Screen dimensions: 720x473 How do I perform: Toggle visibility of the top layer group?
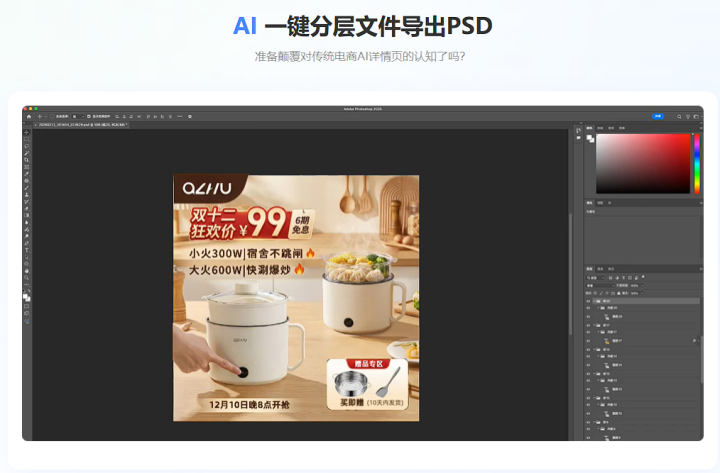[x=588, y=300]
